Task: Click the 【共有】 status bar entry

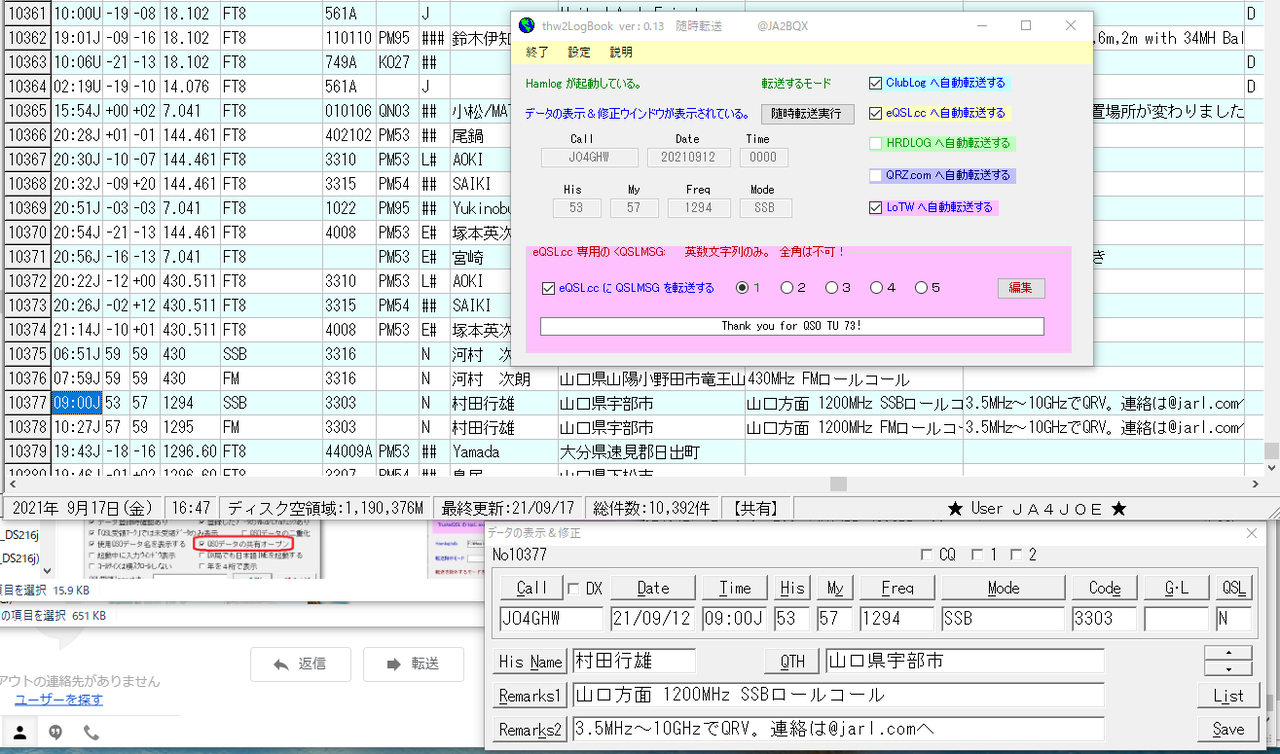Action: (756, 508)
